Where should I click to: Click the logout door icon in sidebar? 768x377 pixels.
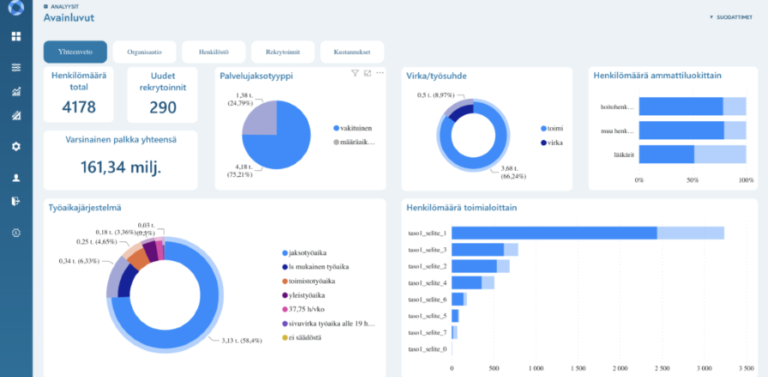pos(16,201)
